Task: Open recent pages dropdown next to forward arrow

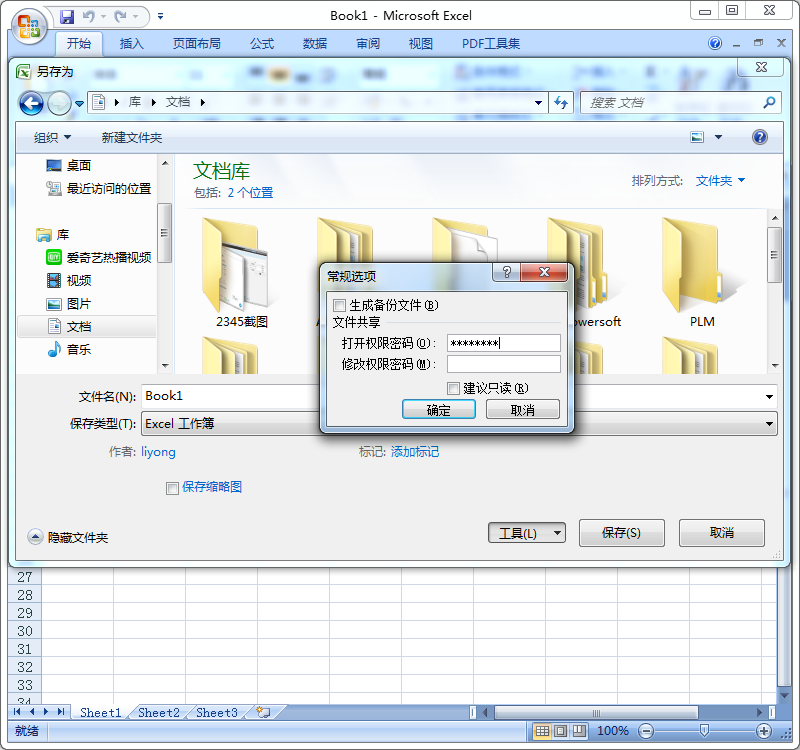Action: click(x=79, y=104)
